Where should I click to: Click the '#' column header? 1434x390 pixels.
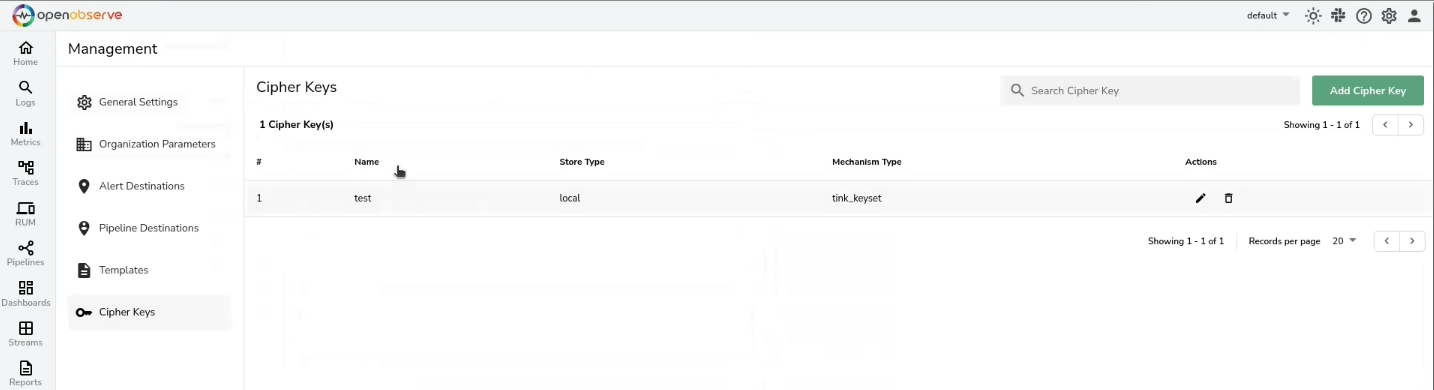(259, 162)
